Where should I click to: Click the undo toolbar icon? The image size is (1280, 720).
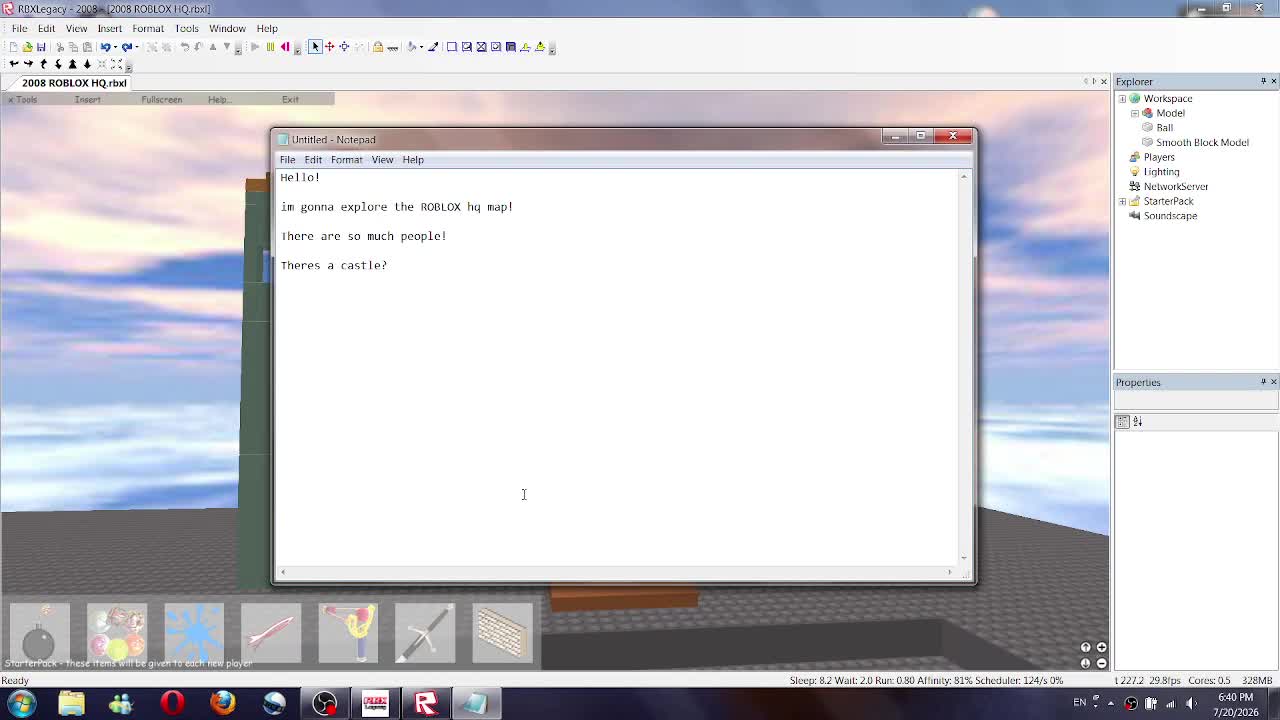(x=104, y=46)
